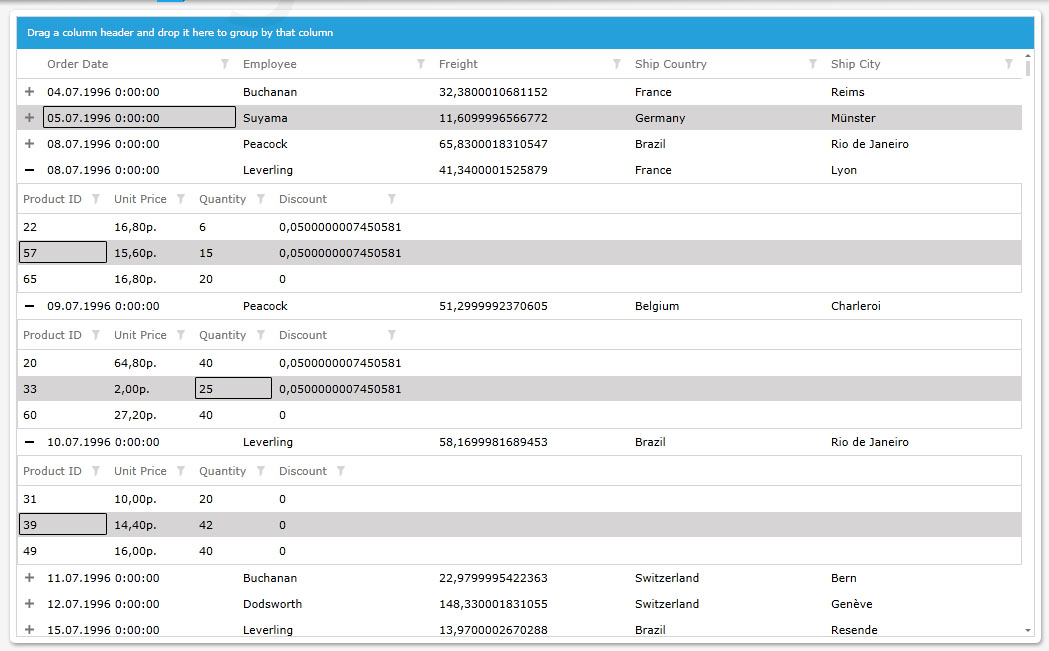Viewport: 1049px width, 651px height.
Task: Select the 05.07.1996 0:00:00 date cell
Action: [x=139, y=118]
